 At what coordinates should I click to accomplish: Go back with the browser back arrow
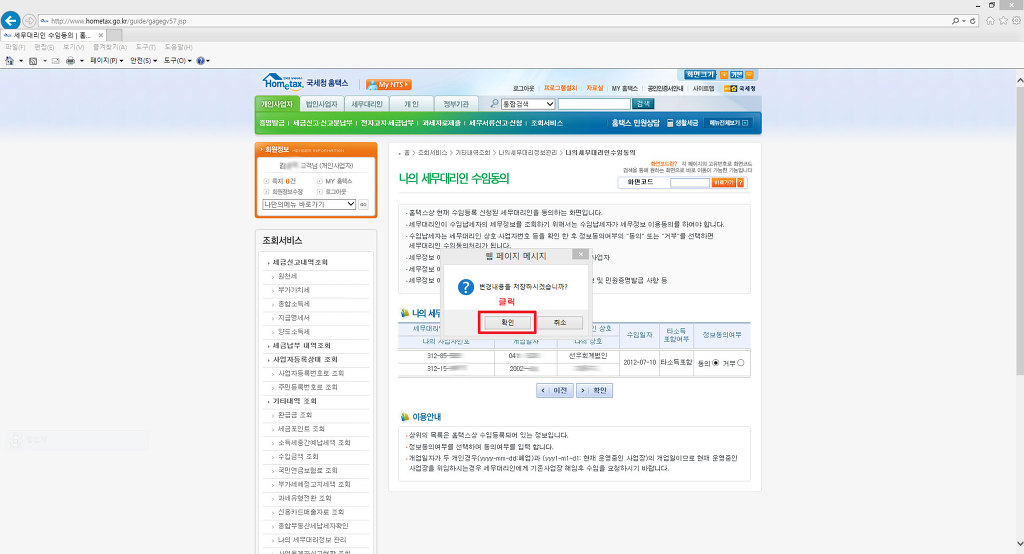tap(10, 21)
